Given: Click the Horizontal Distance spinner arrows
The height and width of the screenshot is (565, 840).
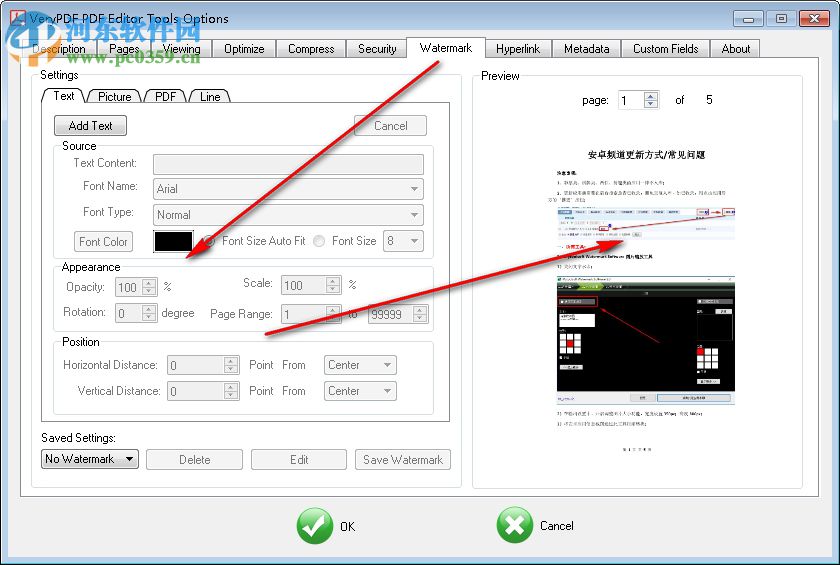Looking at the screenshot, I should [x=231, y=365].
